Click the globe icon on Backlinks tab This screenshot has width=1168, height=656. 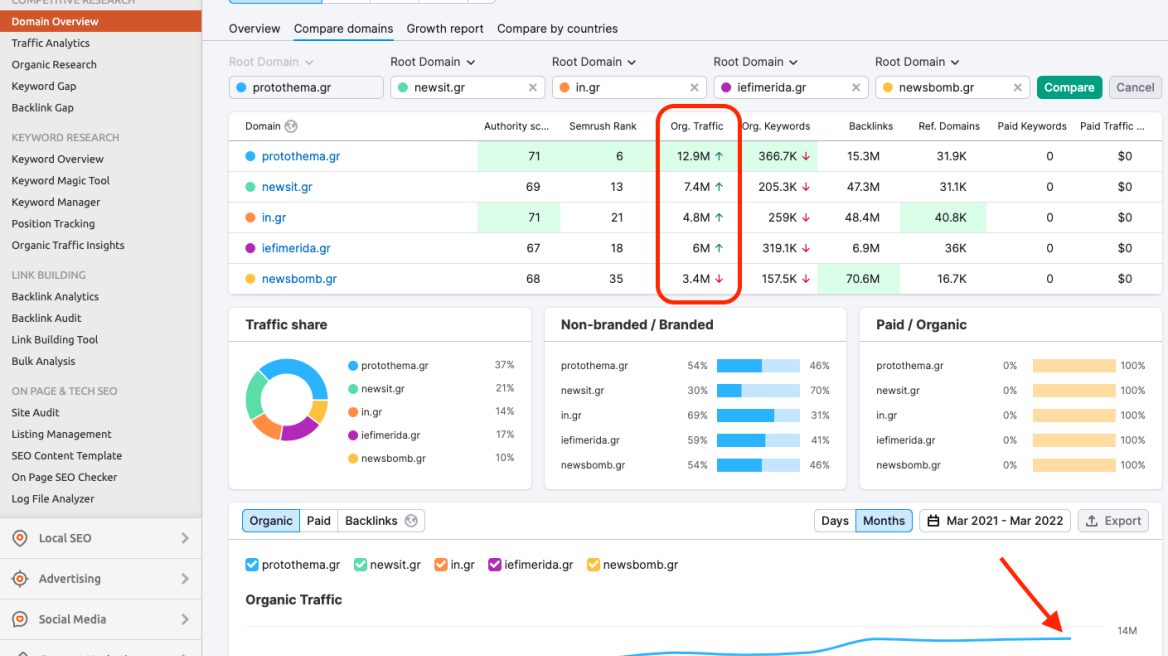pyautogui.click(x=410, y=521)
